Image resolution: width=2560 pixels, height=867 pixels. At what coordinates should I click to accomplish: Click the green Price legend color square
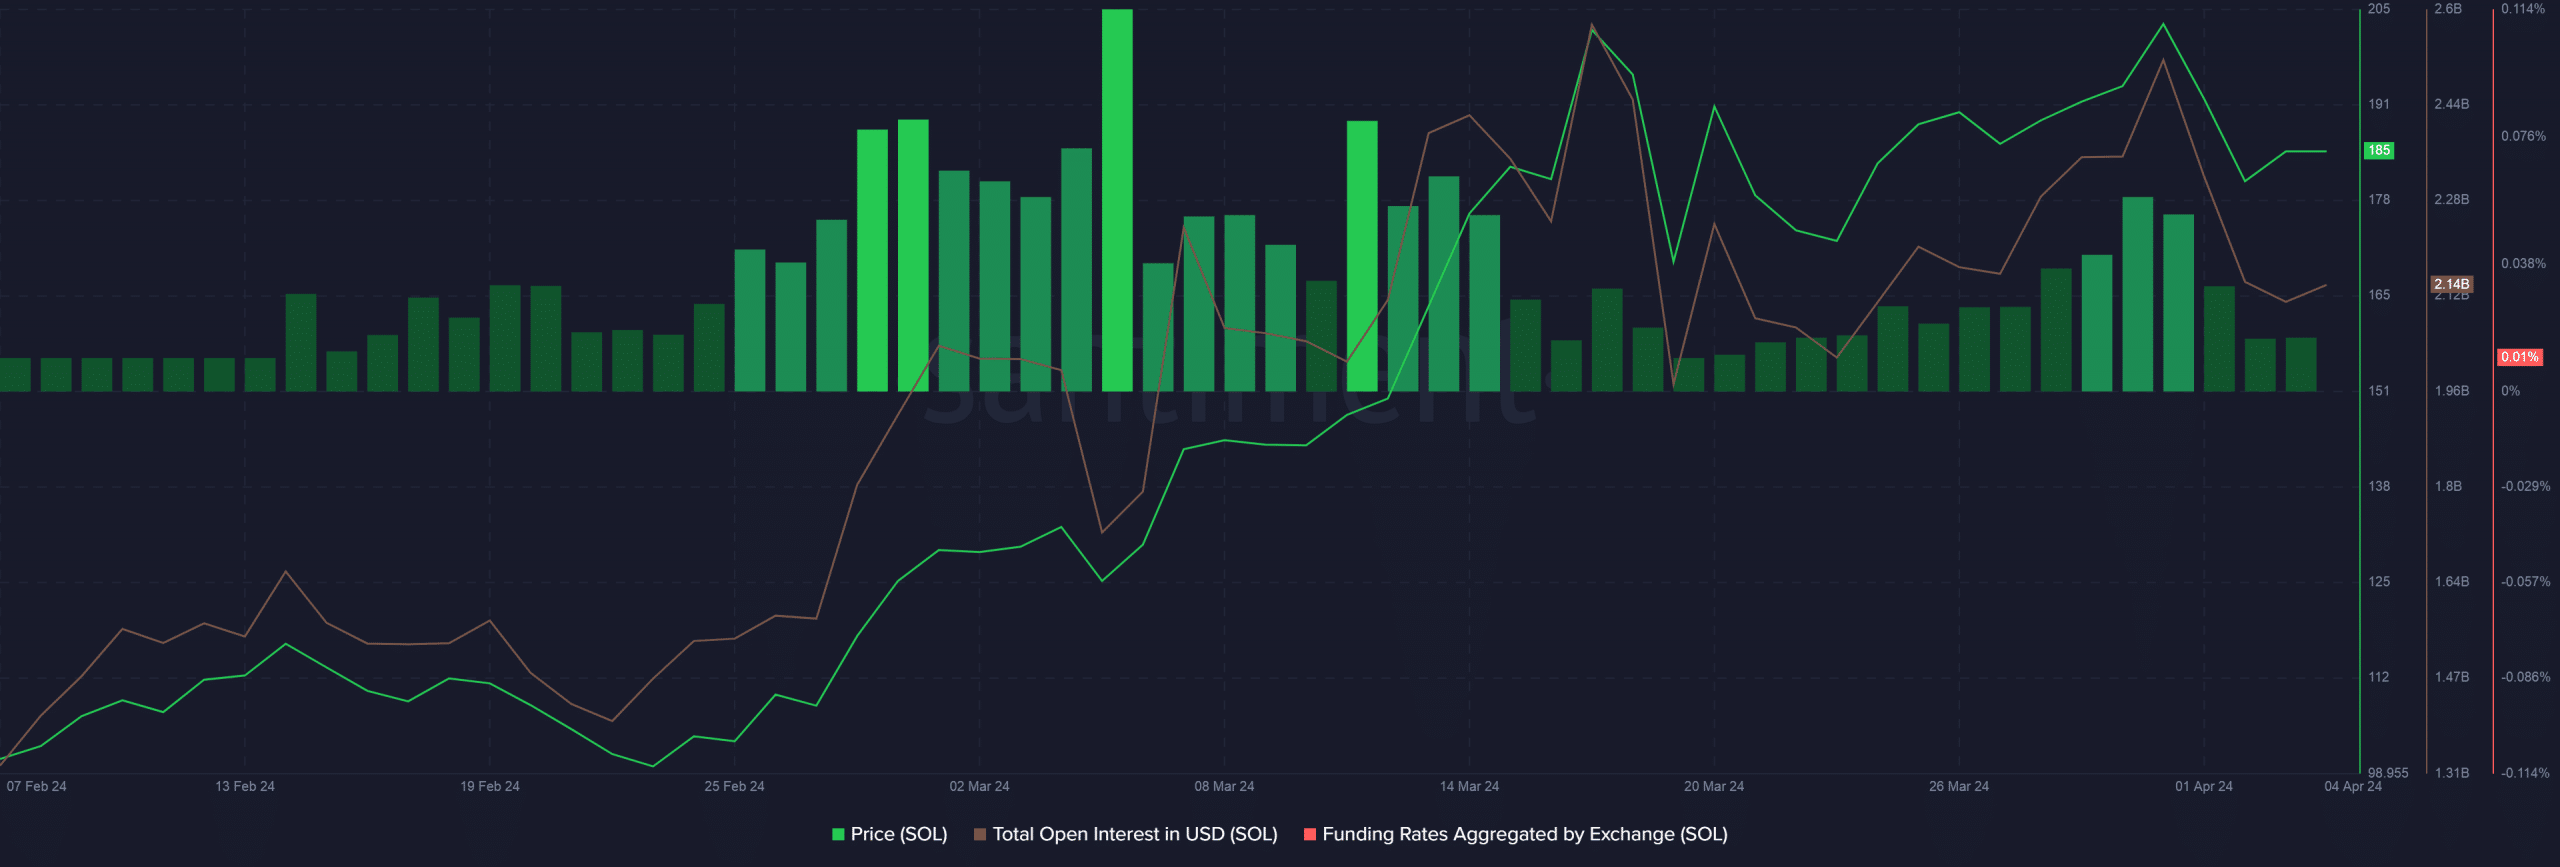(838, 834)
